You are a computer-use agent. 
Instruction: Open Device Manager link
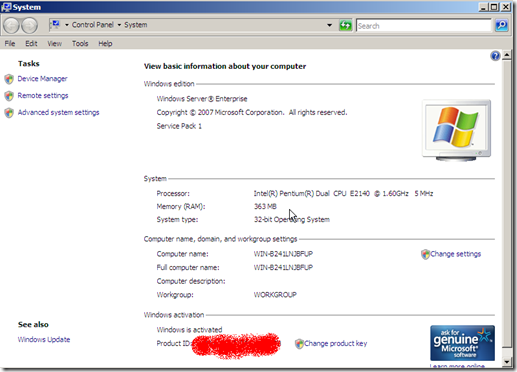click(x=42, y=79)
